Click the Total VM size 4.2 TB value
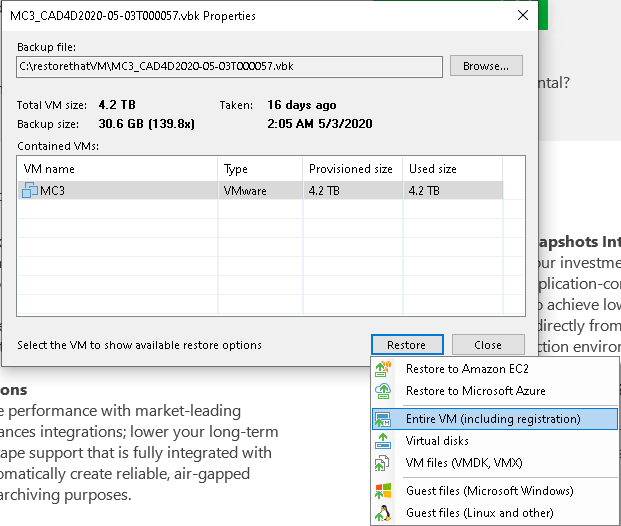The height and width of the screenshot is (526, 621). tap(117, 105)
